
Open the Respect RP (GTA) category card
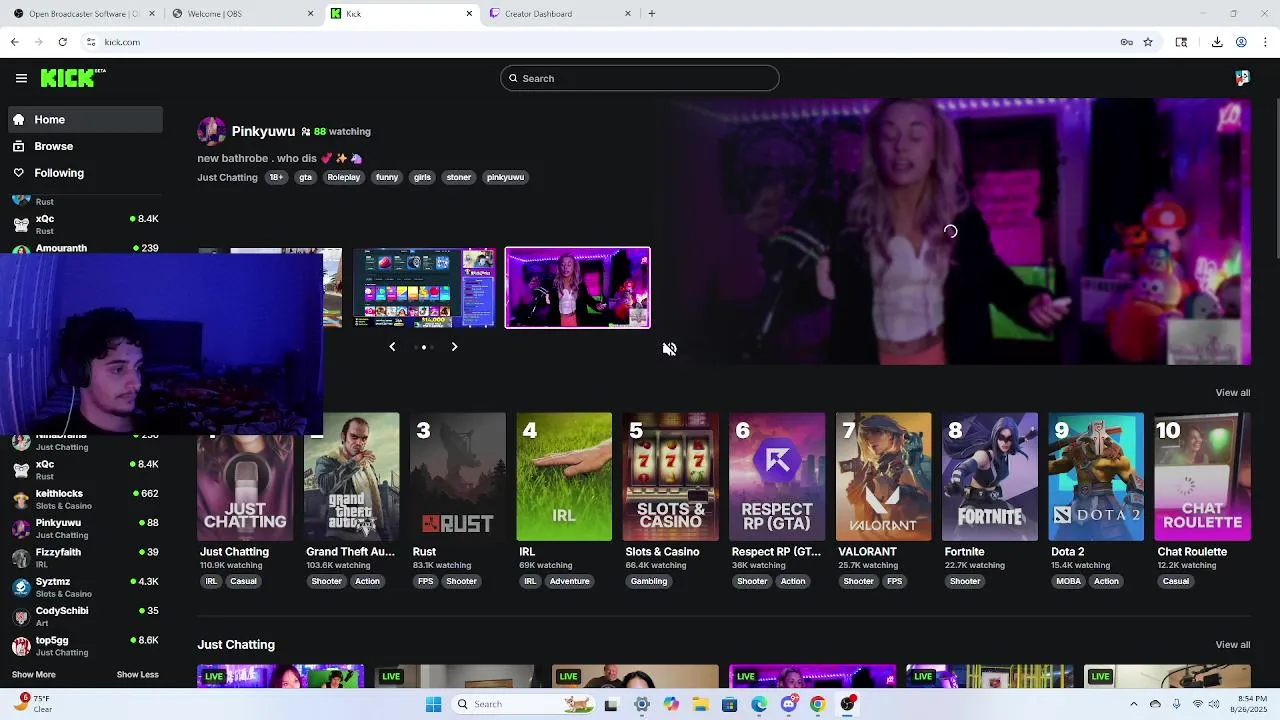(777, 477)
